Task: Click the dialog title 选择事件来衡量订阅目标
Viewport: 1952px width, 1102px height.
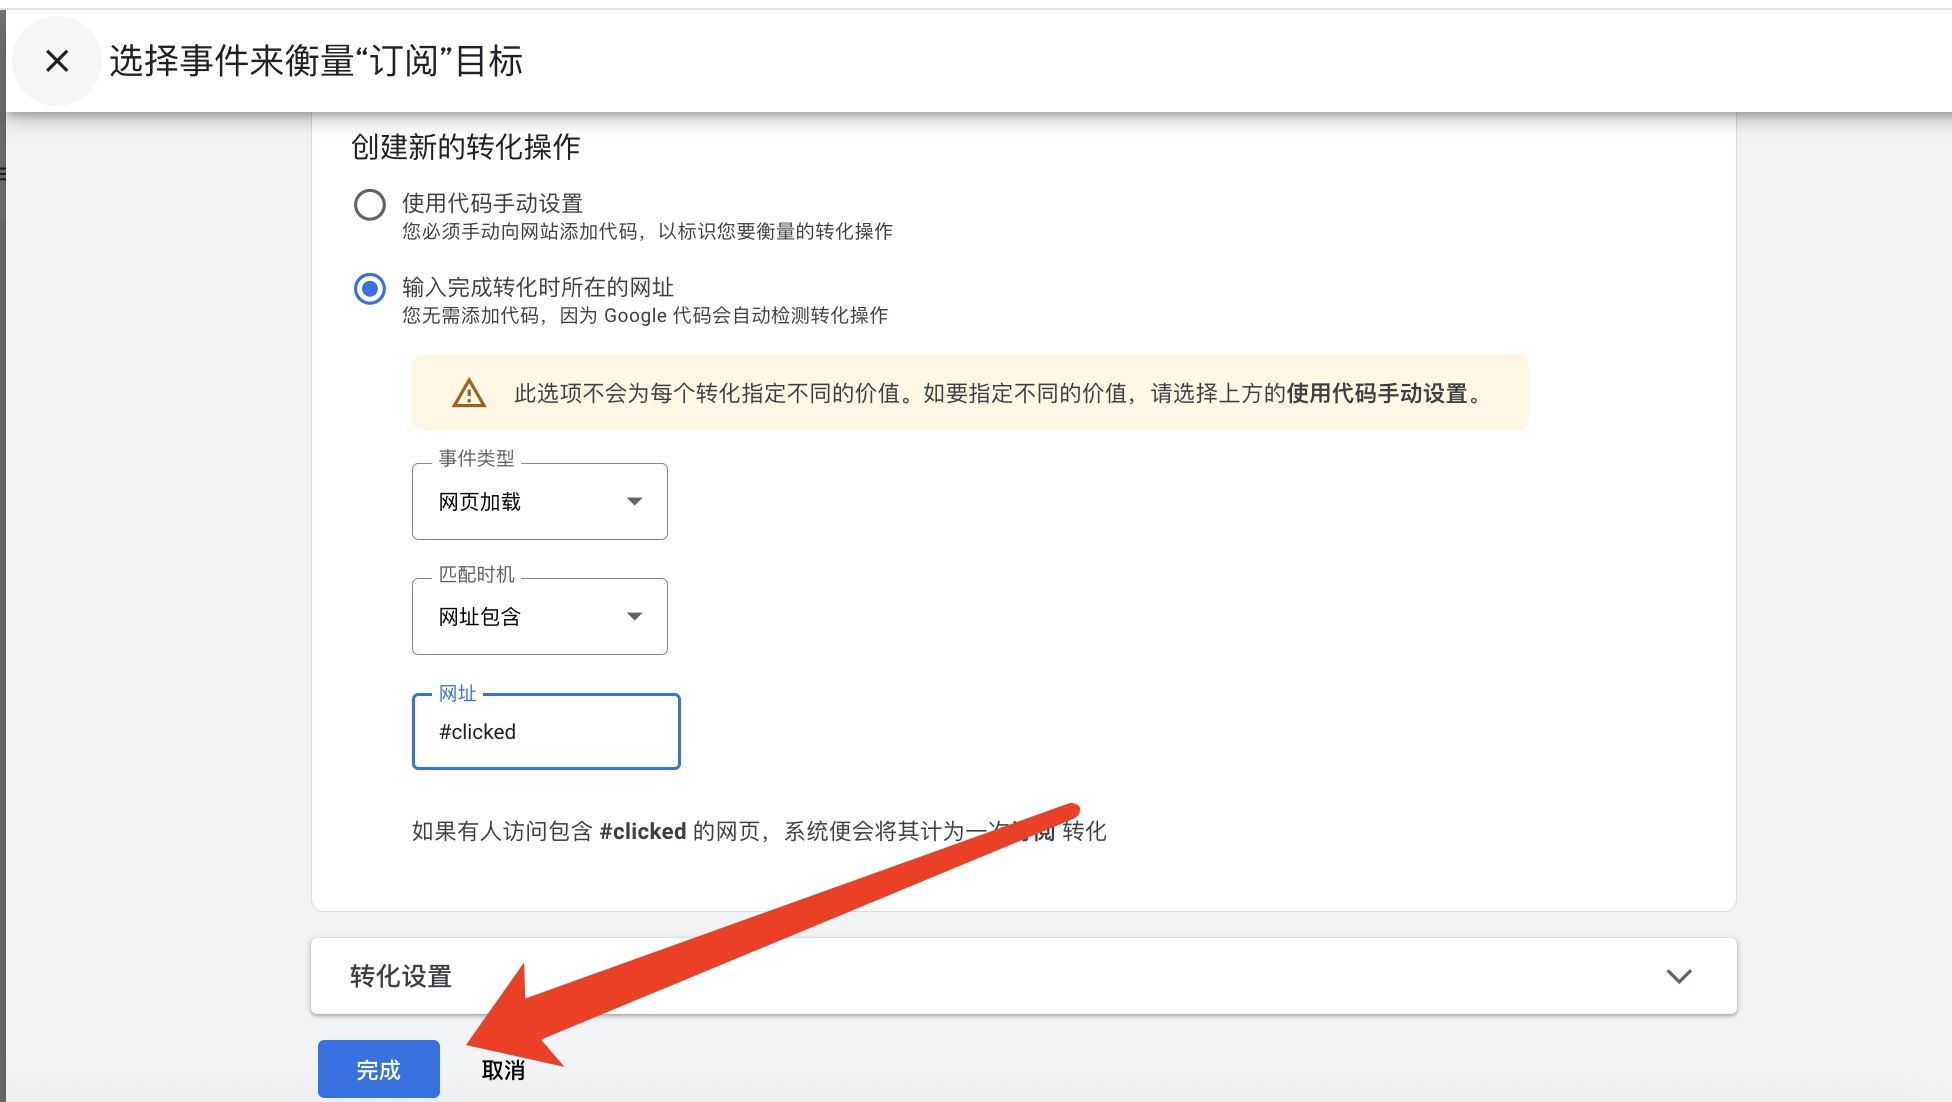Action: pos(316,61)
